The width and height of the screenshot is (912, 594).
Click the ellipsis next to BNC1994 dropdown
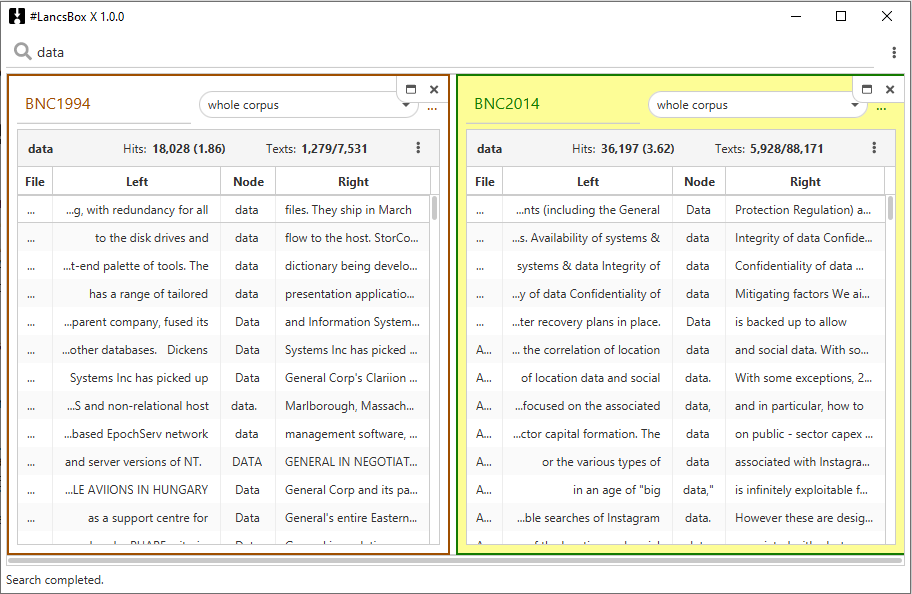[x=432, y=108]
